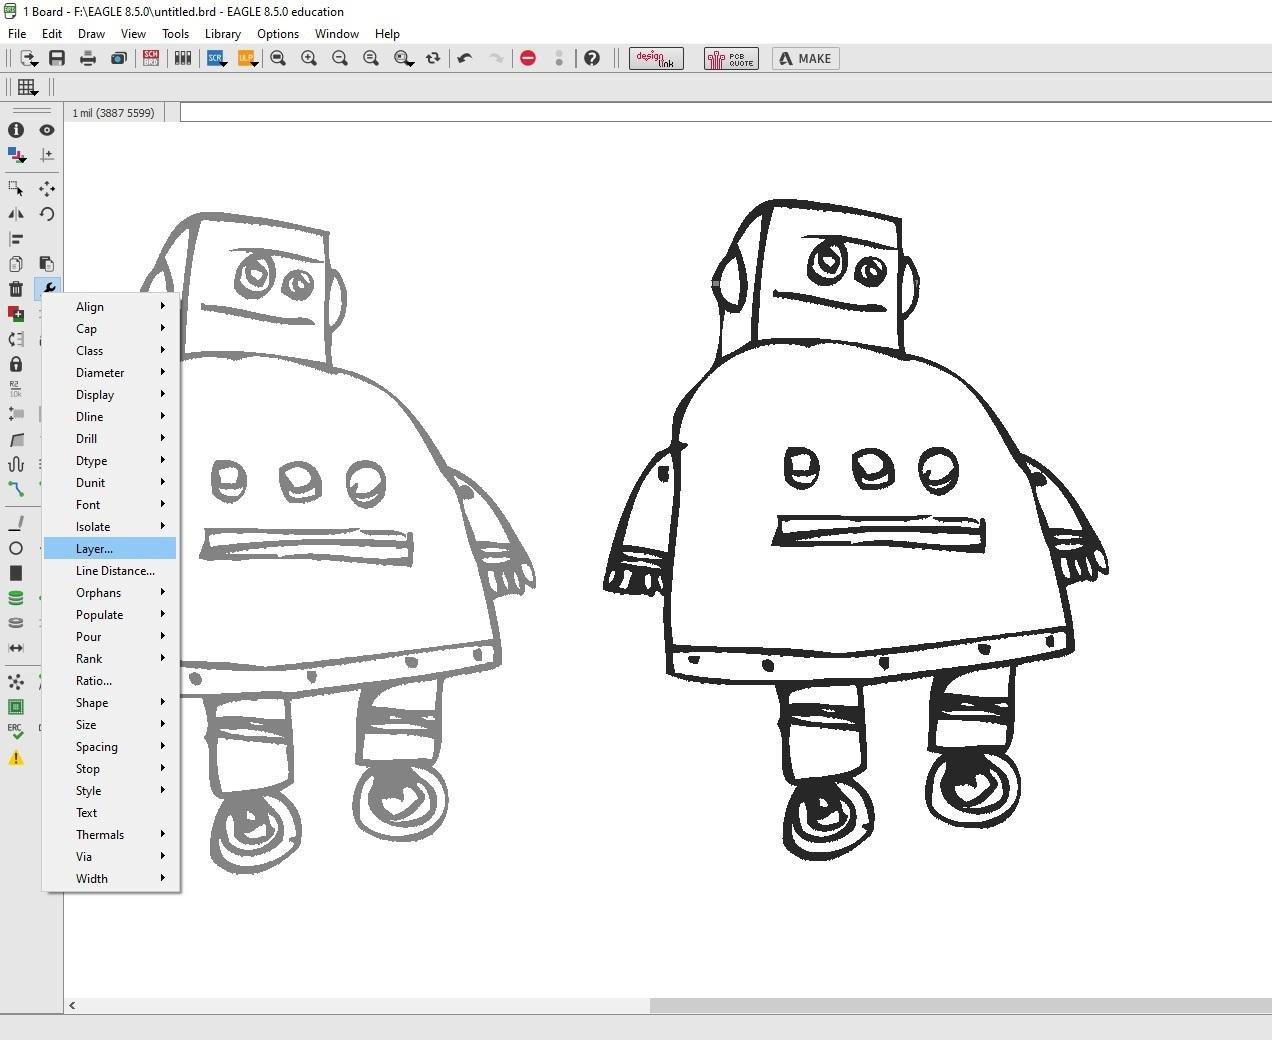This screenshot has width=1272, height=1040.
Task: Click the MAKE button
Action: click(804, 58)
